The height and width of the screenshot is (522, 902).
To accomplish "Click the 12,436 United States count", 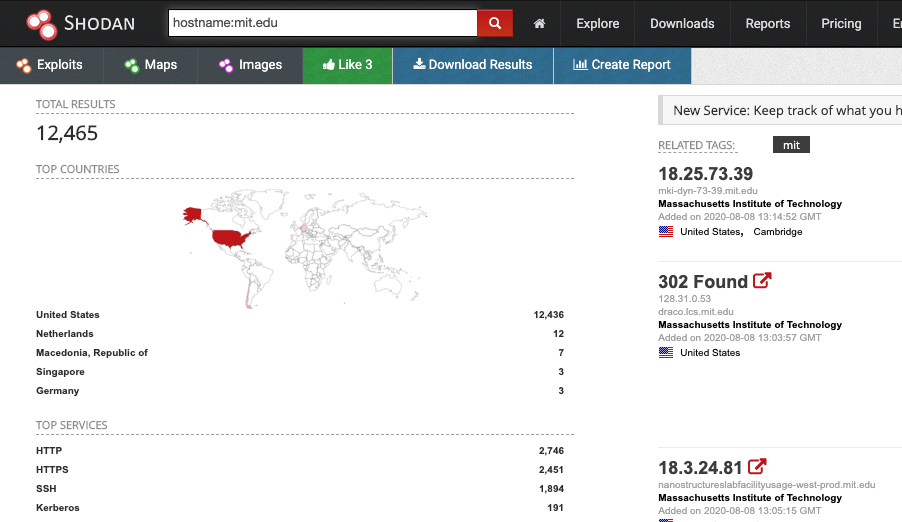I will (548, 315).
